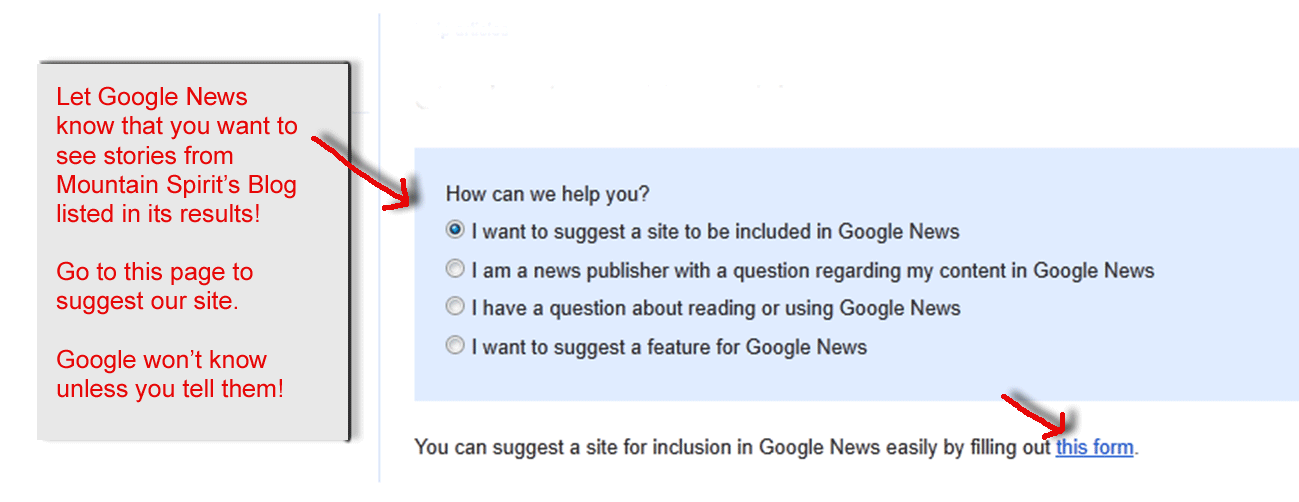1299x502 pixels.
Task: Enable the "suggest a feature" radio button
Action: (x=455, y=347)
